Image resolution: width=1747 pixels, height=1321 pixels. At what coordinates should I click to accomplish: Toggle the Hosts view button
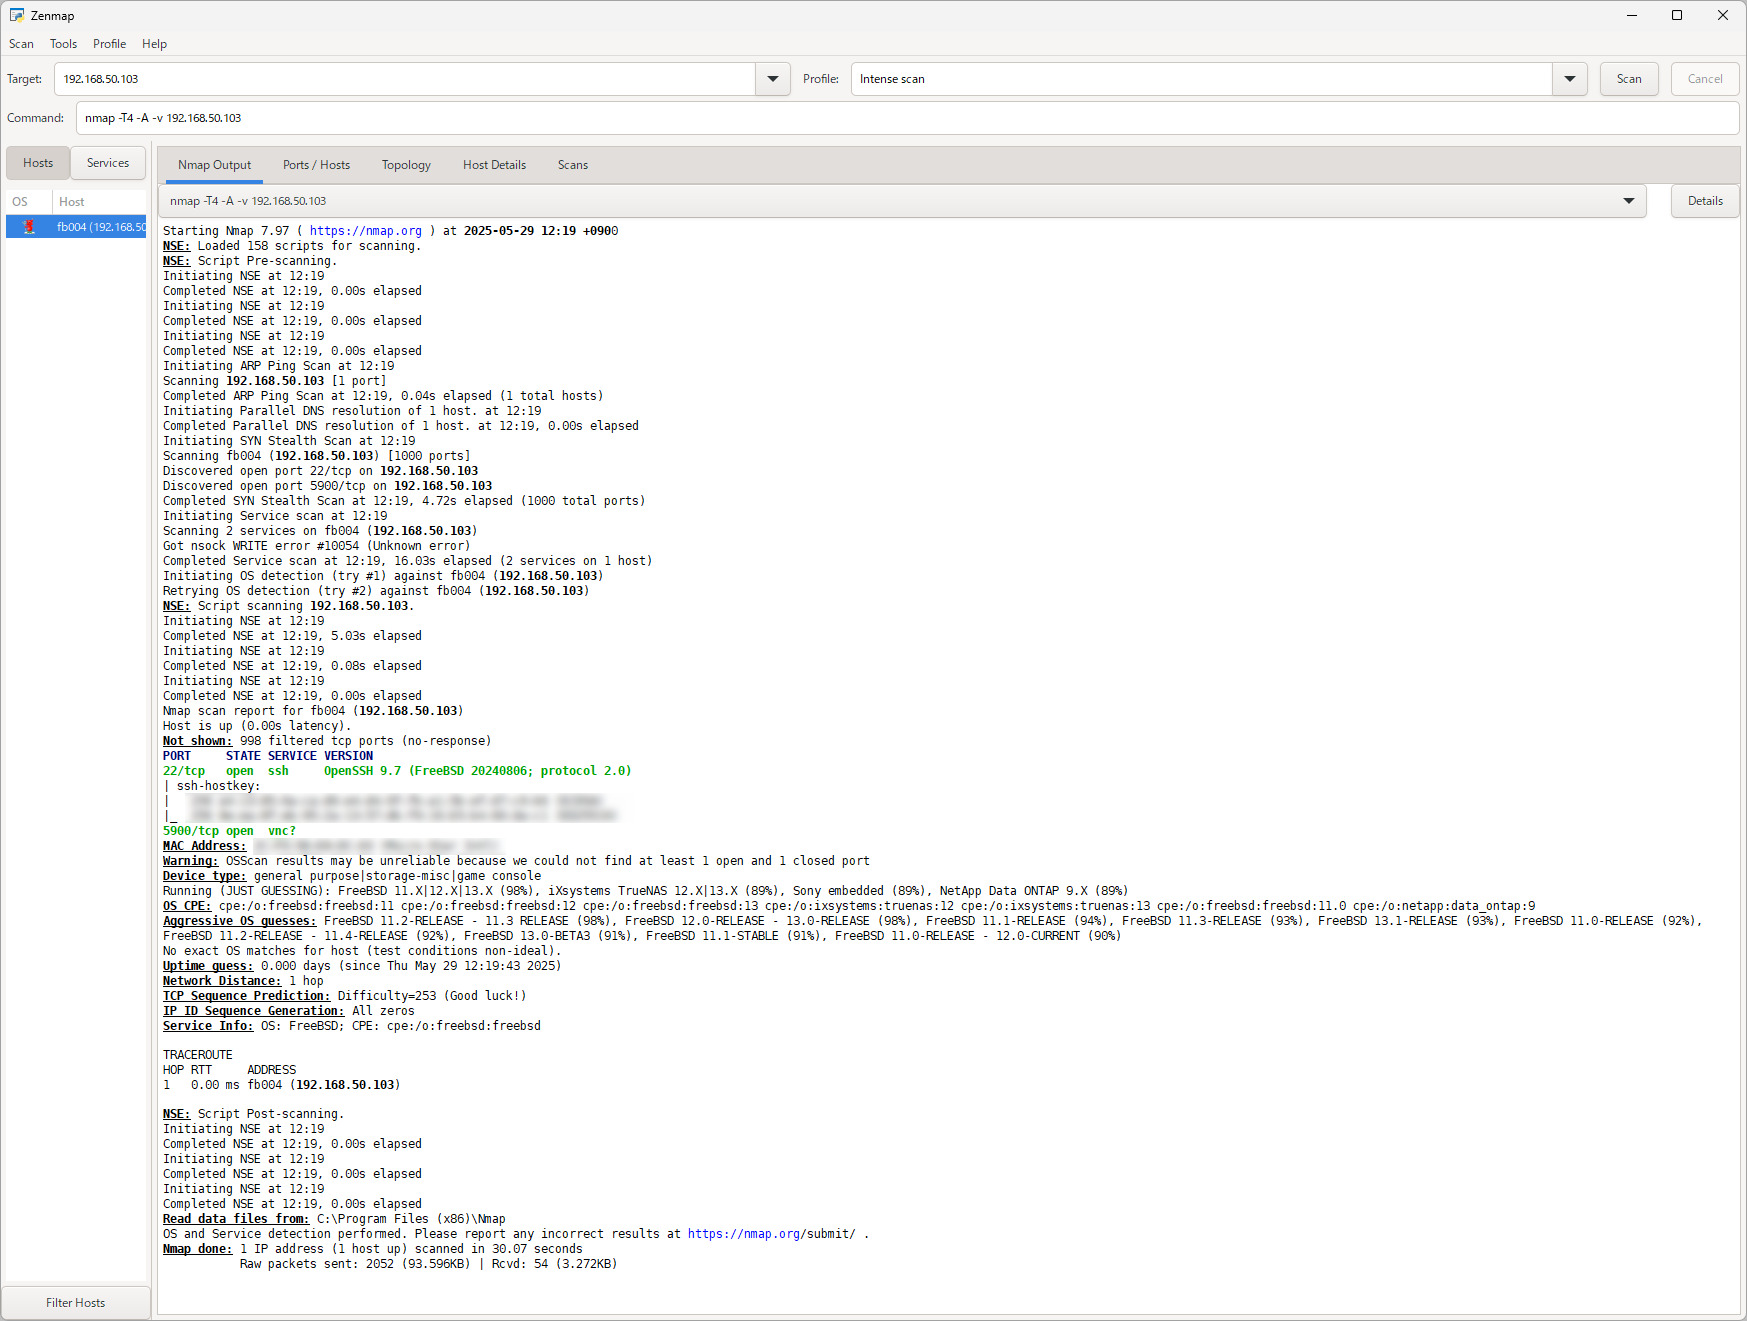(38, 163)
